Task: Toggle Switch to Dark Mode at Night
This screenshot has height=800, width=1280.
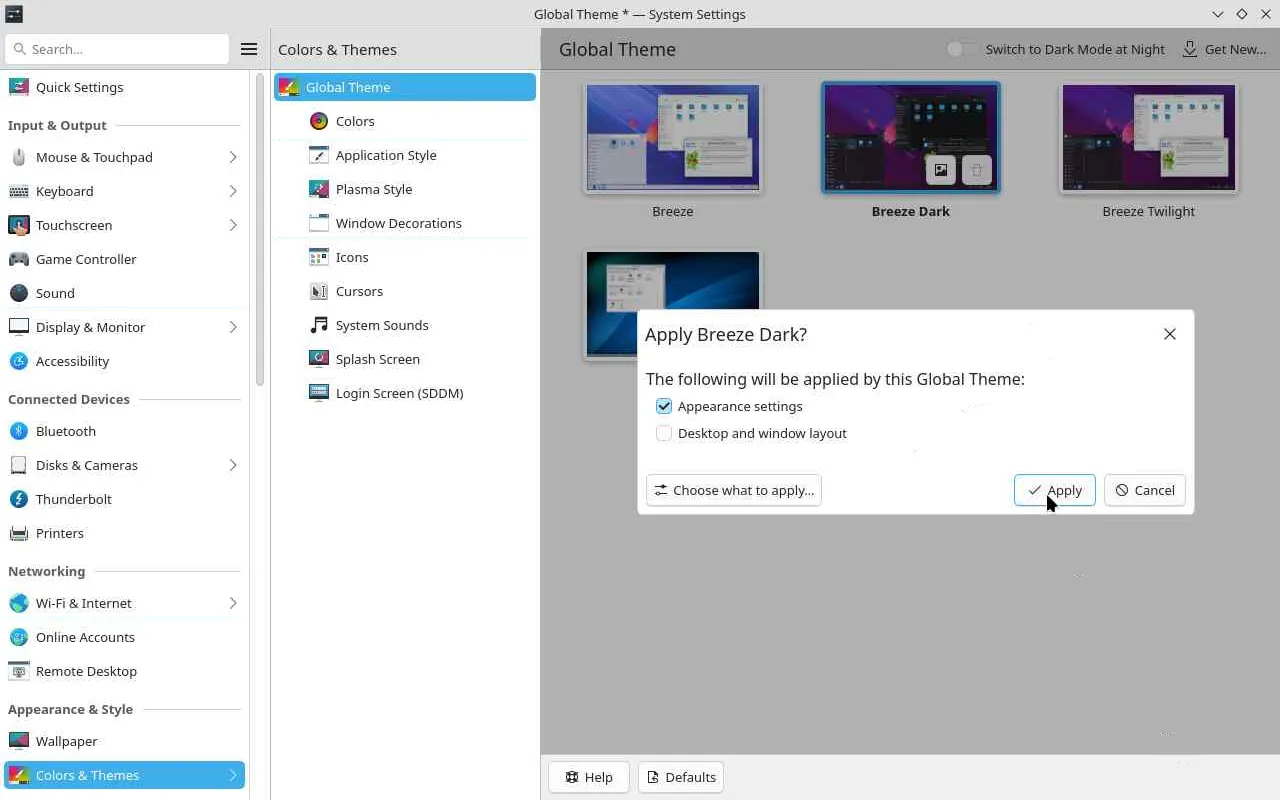Action: (x=961, y=49)
